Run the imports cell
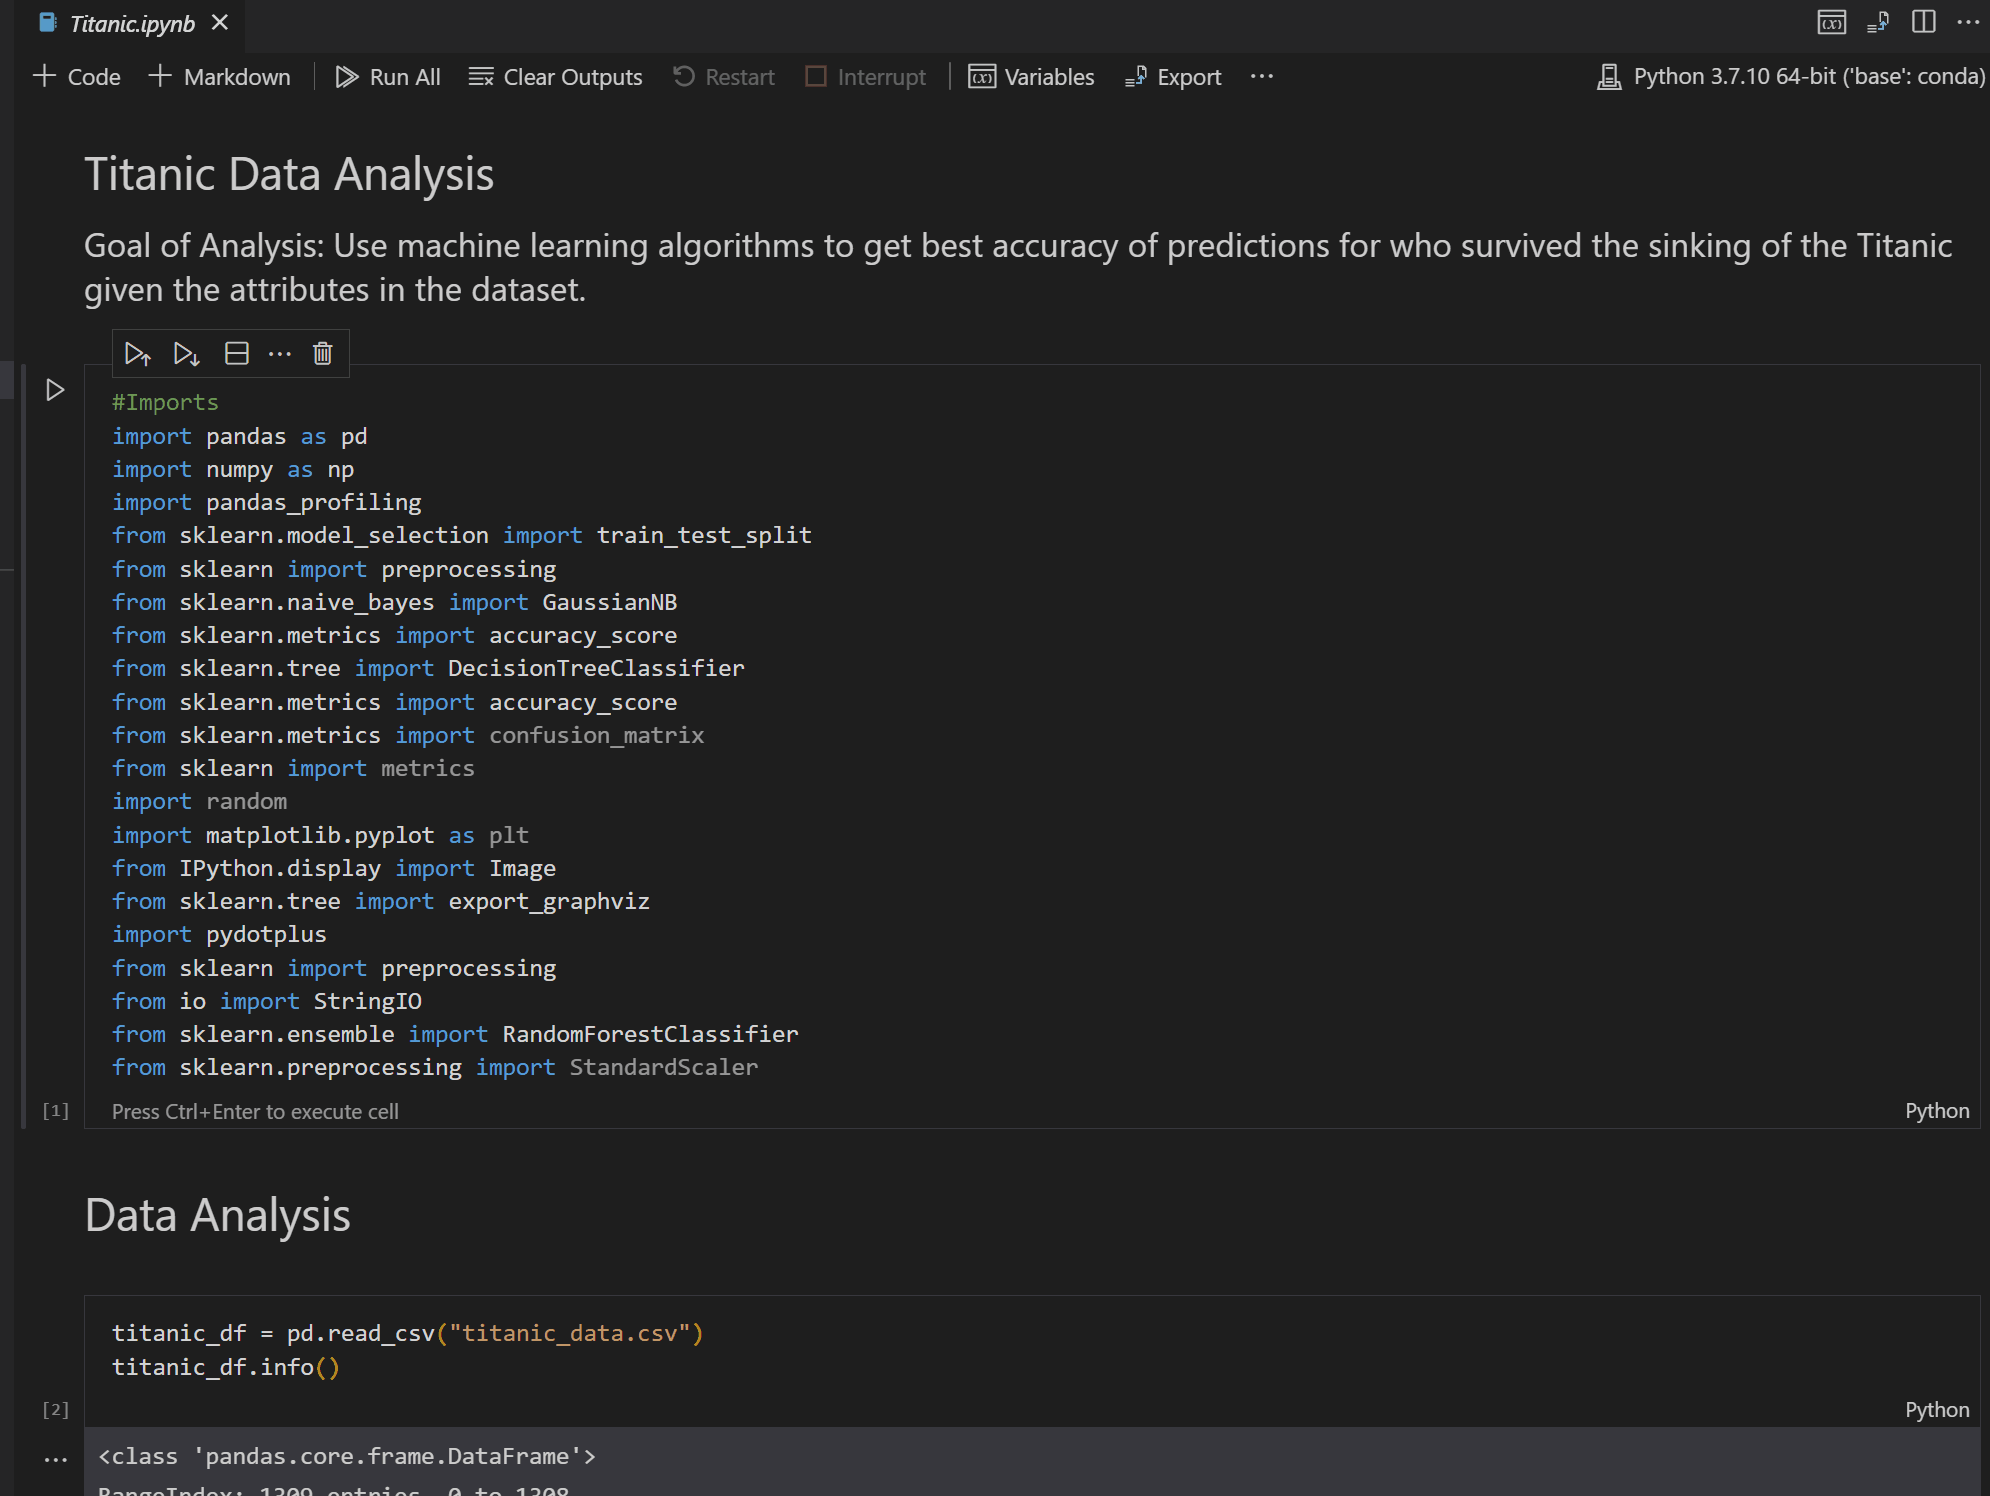 pos(56,390)
